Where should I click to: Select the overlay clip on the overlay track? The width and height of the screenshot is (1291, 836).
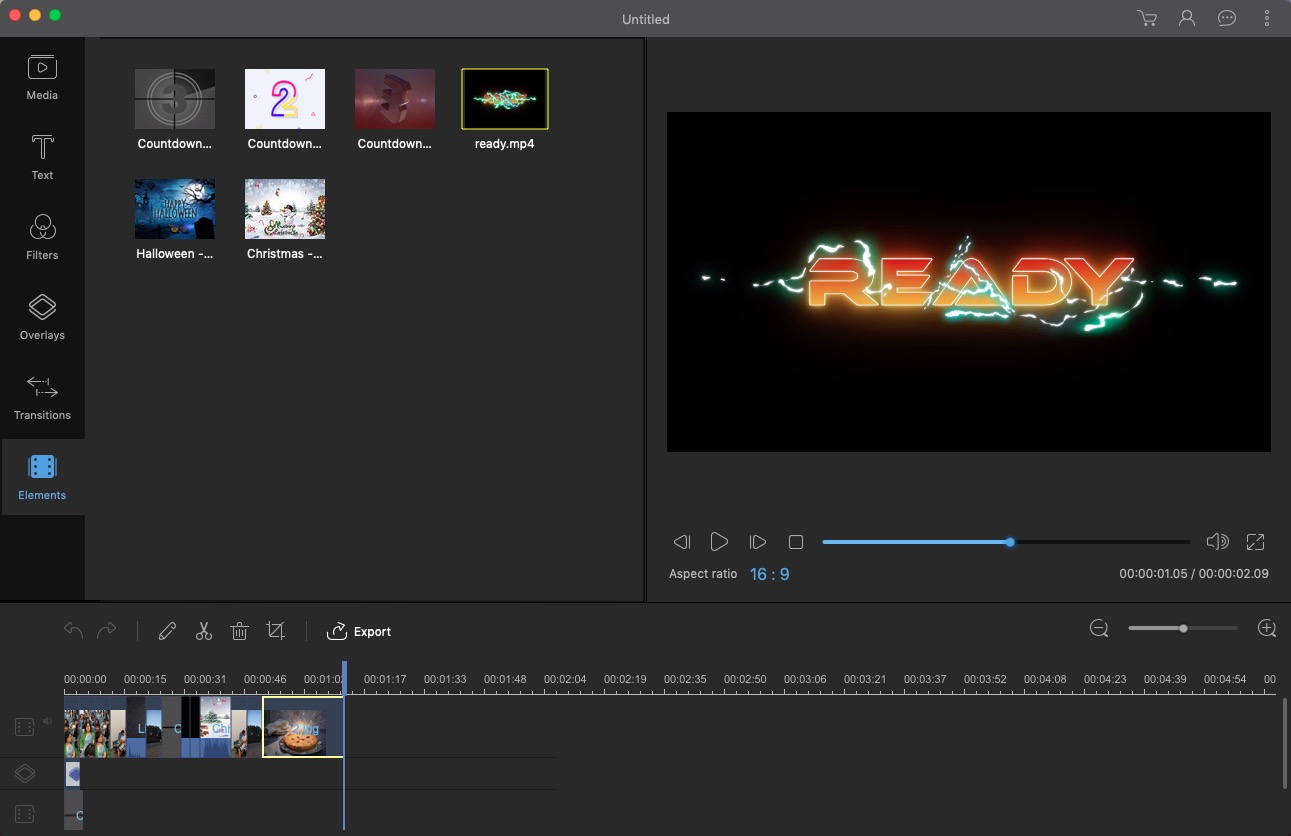pos(72,773)
